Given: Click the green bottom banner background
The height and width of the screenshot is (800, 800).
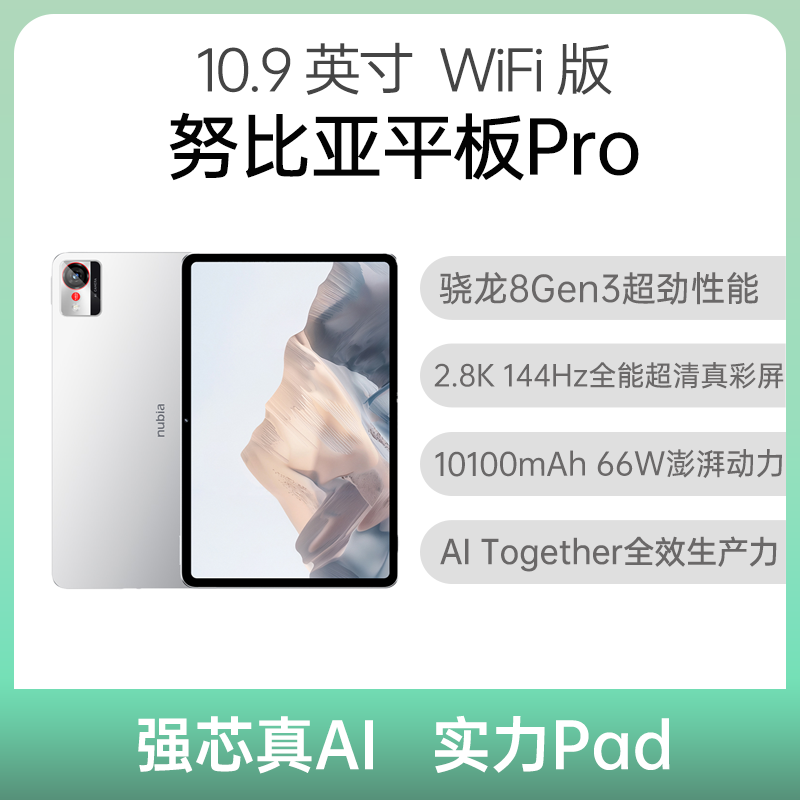Looking at the screenshot, I should coord(400,744).
